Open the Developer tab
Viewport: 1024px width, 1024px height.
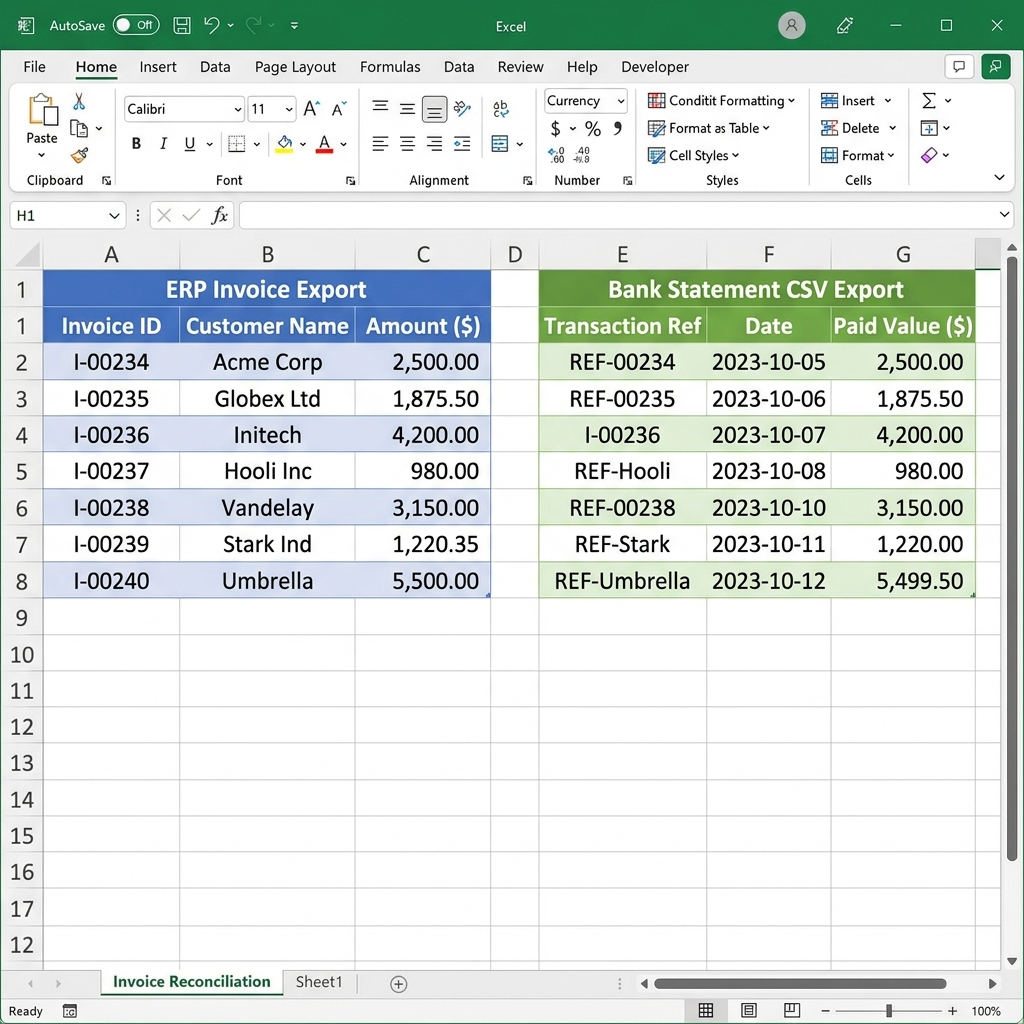[x=655, y=67]
